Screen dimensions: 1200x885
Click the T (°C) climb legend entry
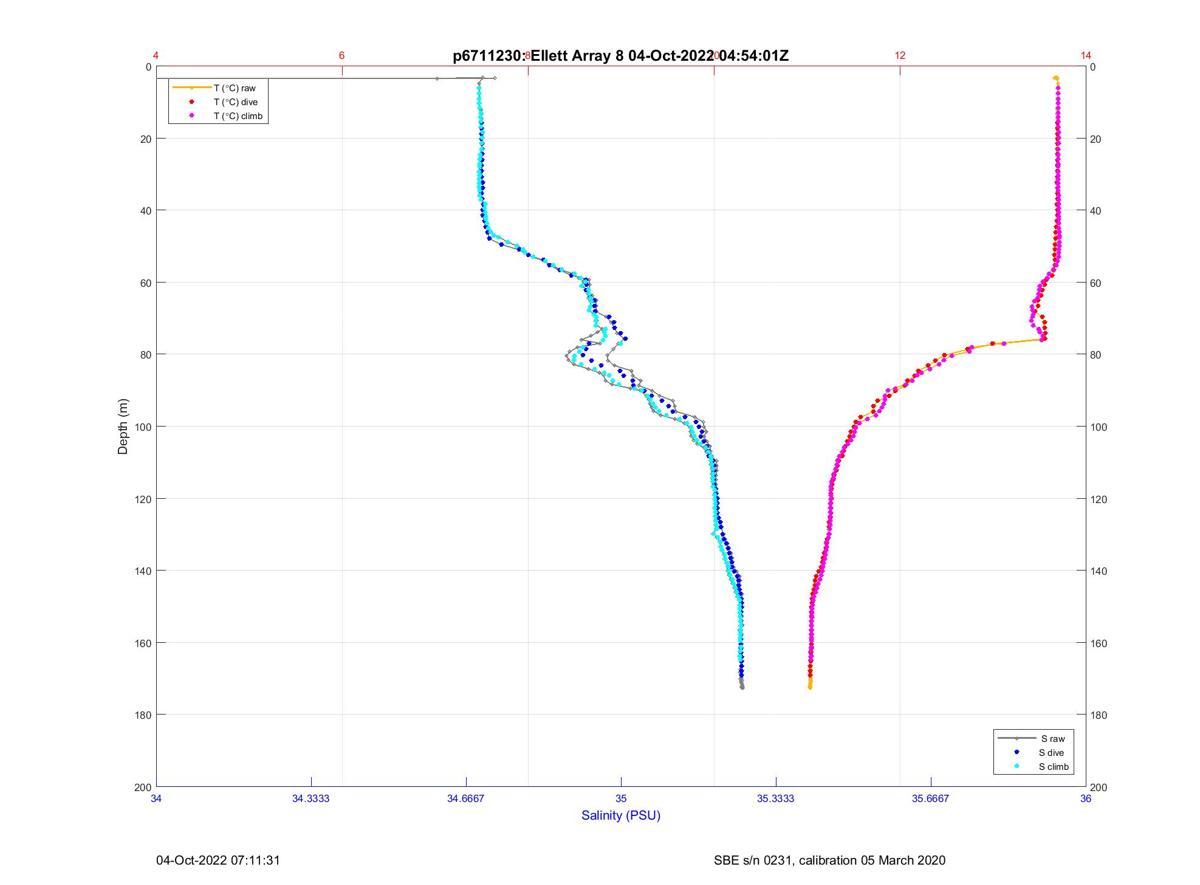(218, 116)
